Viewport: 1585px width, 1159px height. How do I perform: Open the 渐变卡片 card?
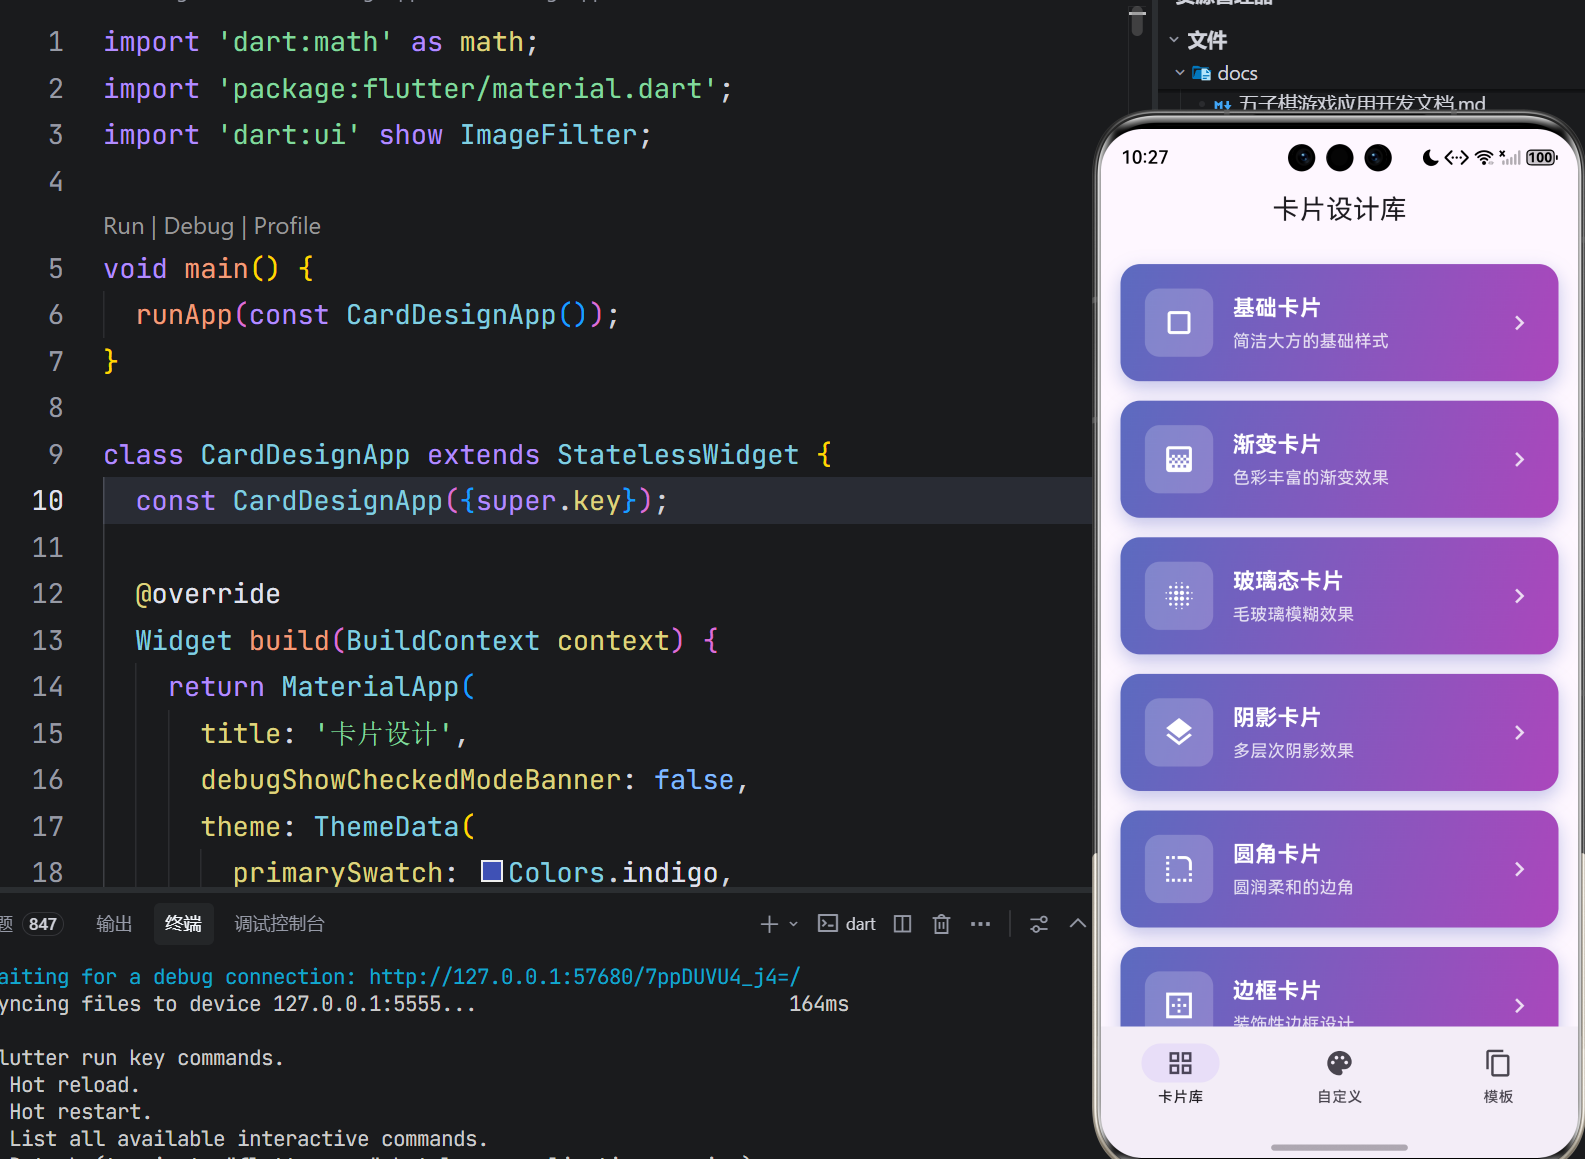point(1339,459)
